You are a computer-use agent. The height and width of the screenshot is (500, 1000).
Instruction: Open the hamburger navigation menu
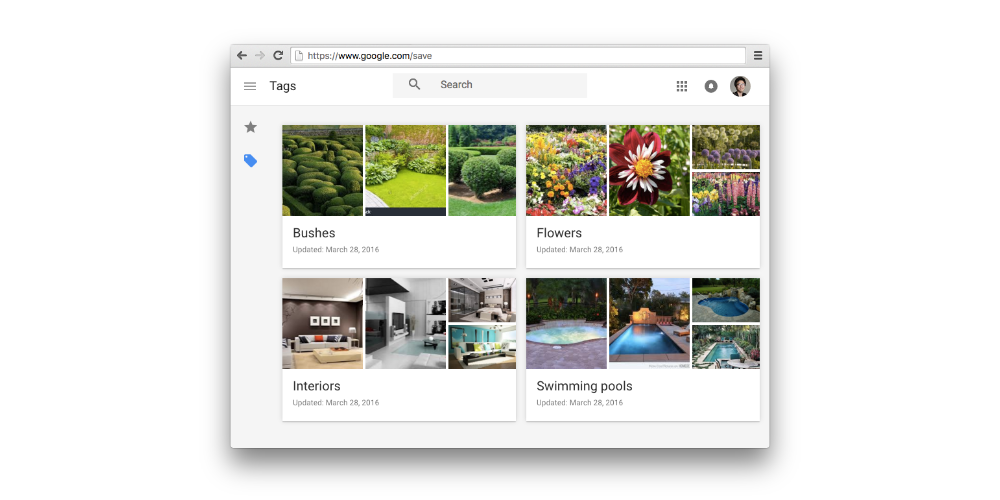250,86
